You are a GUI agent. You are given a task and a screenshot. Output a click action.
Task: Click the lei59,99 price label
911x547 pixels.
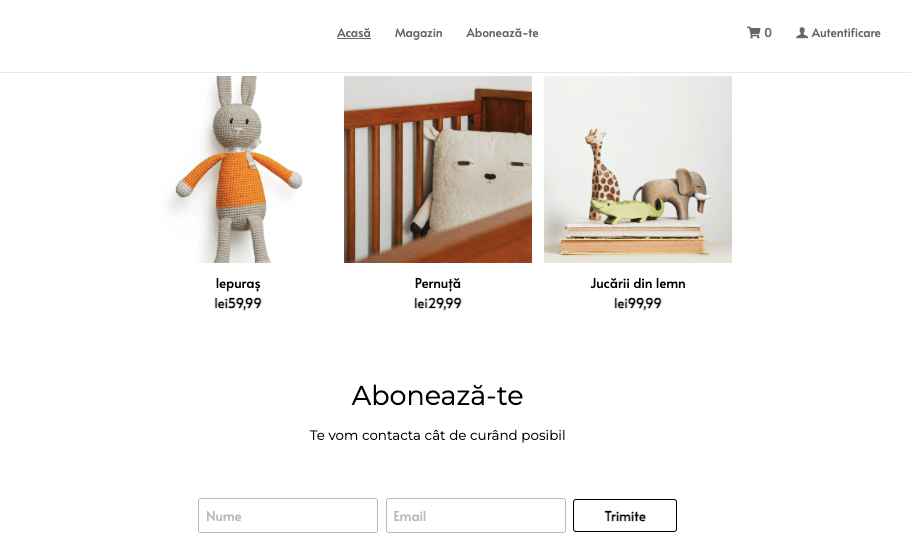[x=238, y=303]
